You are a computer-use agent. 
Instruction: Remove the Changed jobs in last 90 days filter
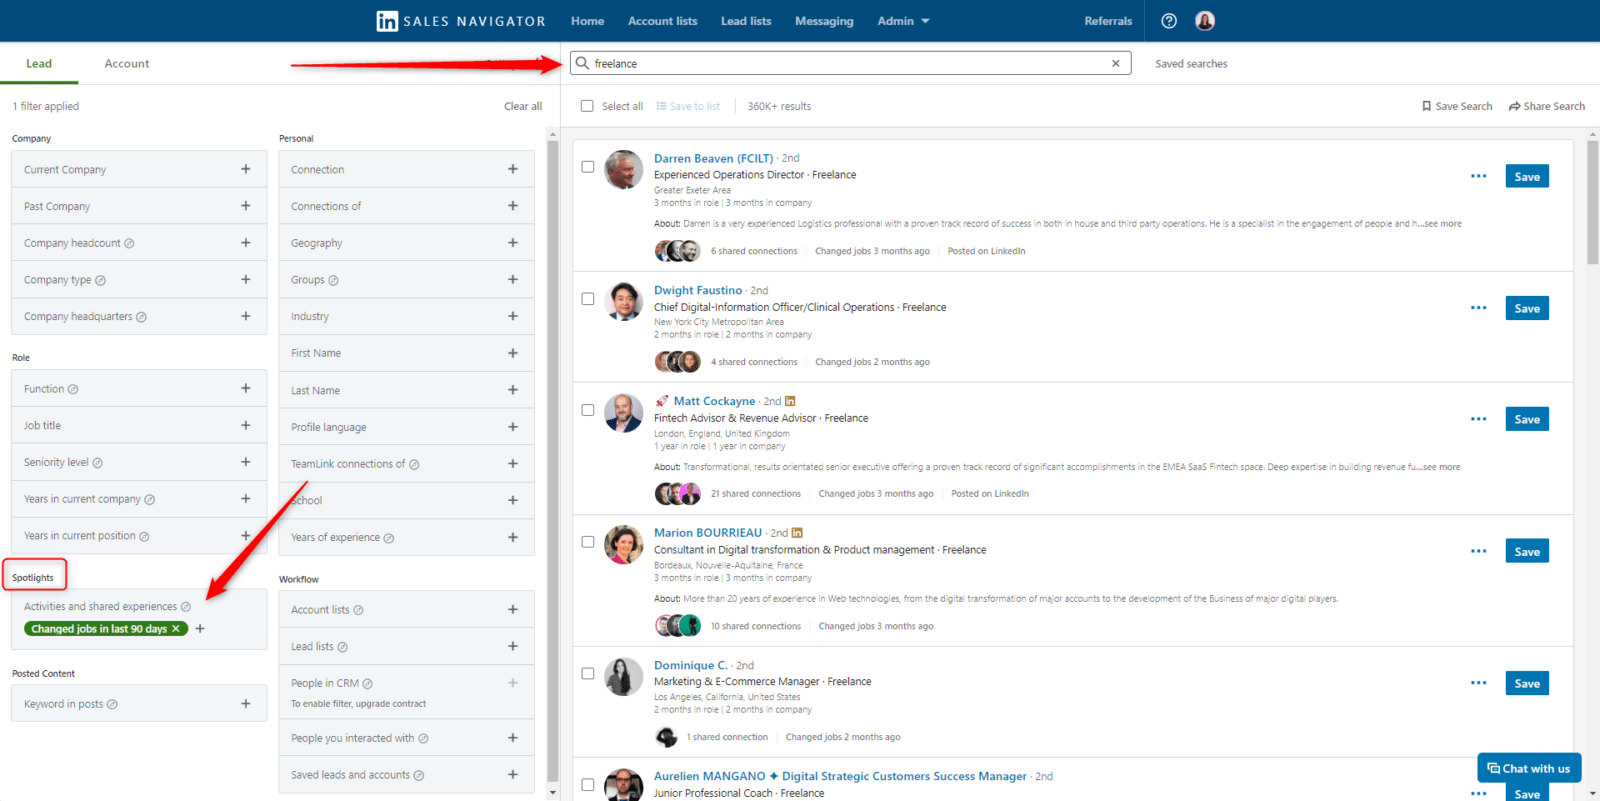tap(176, 629)
